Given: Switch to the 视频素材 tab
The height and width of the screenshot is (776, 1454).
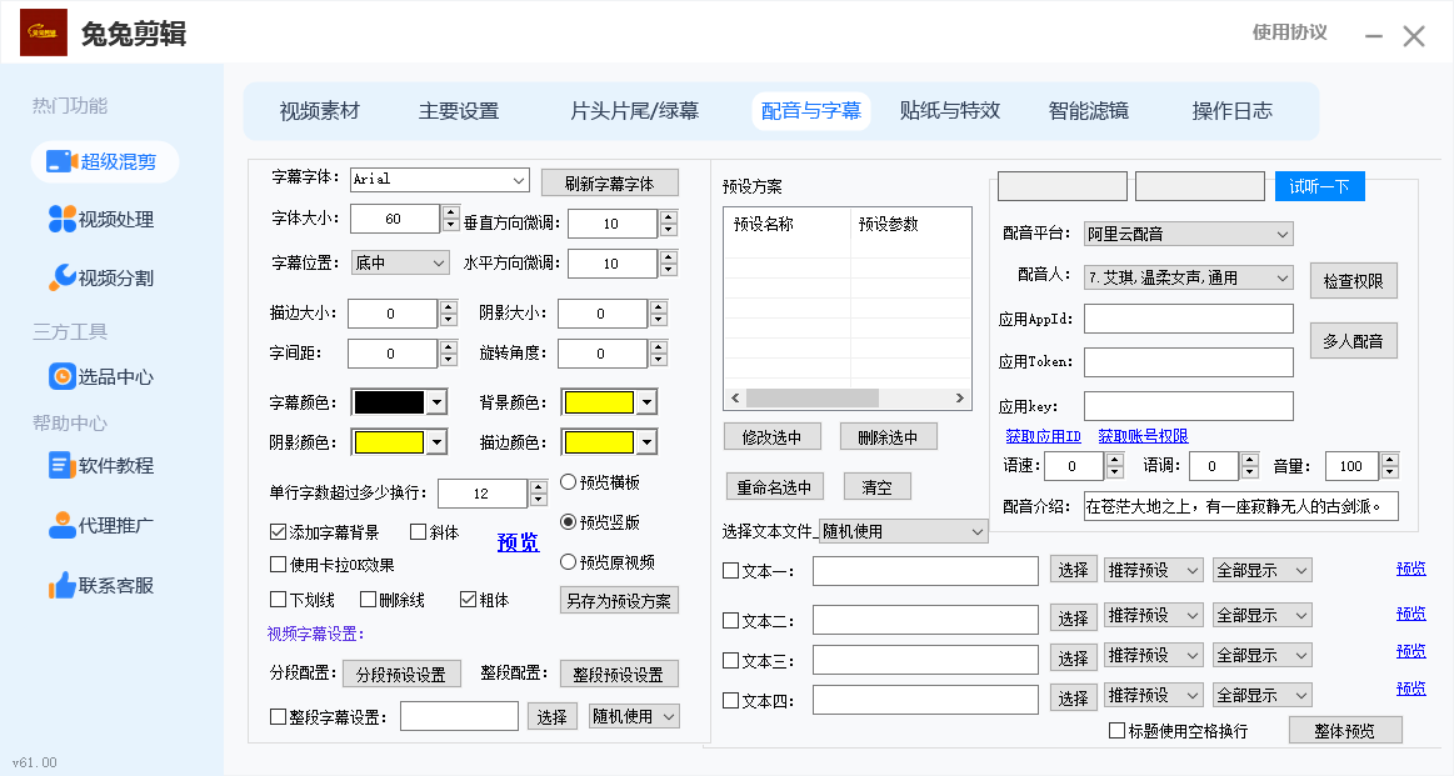Looking at the screenshot, I should (x=319, y=111).
